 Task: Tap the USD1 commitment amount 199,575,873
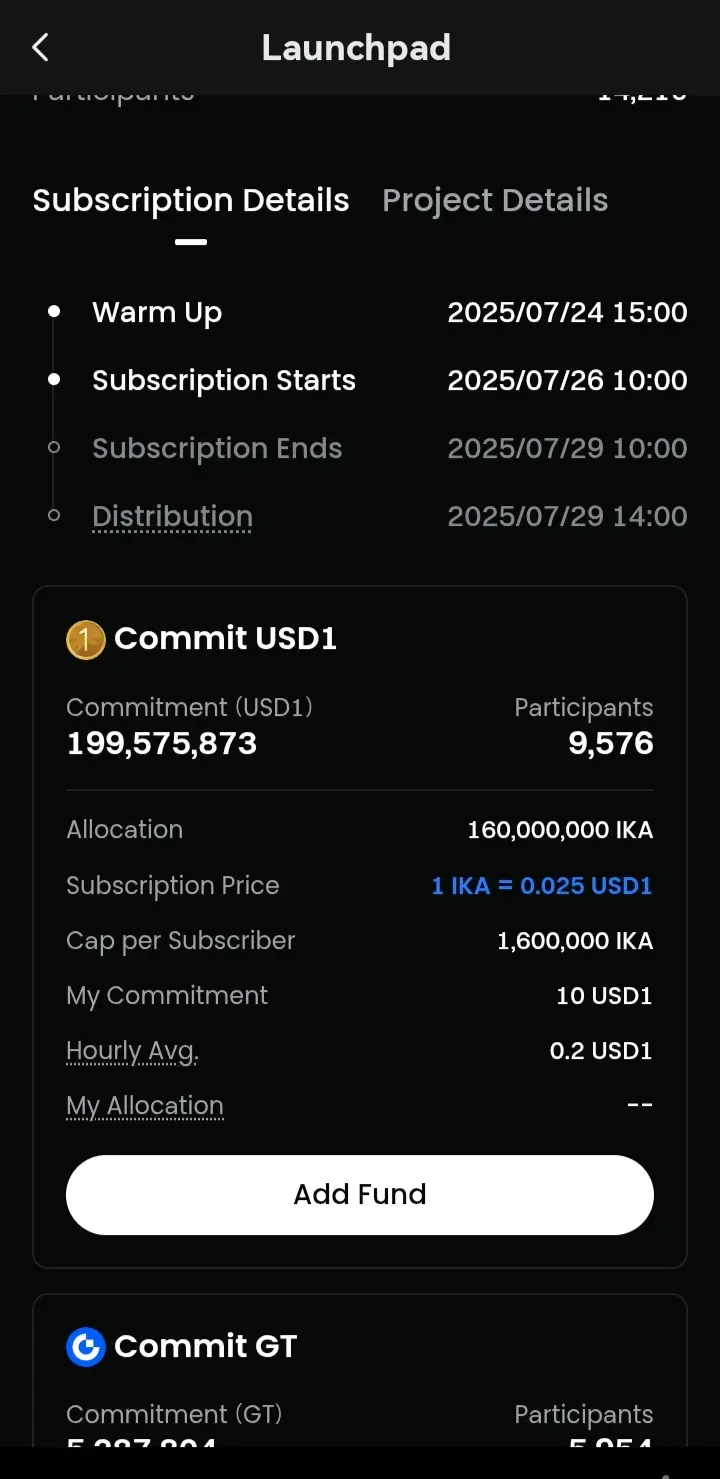click(162, 743)
